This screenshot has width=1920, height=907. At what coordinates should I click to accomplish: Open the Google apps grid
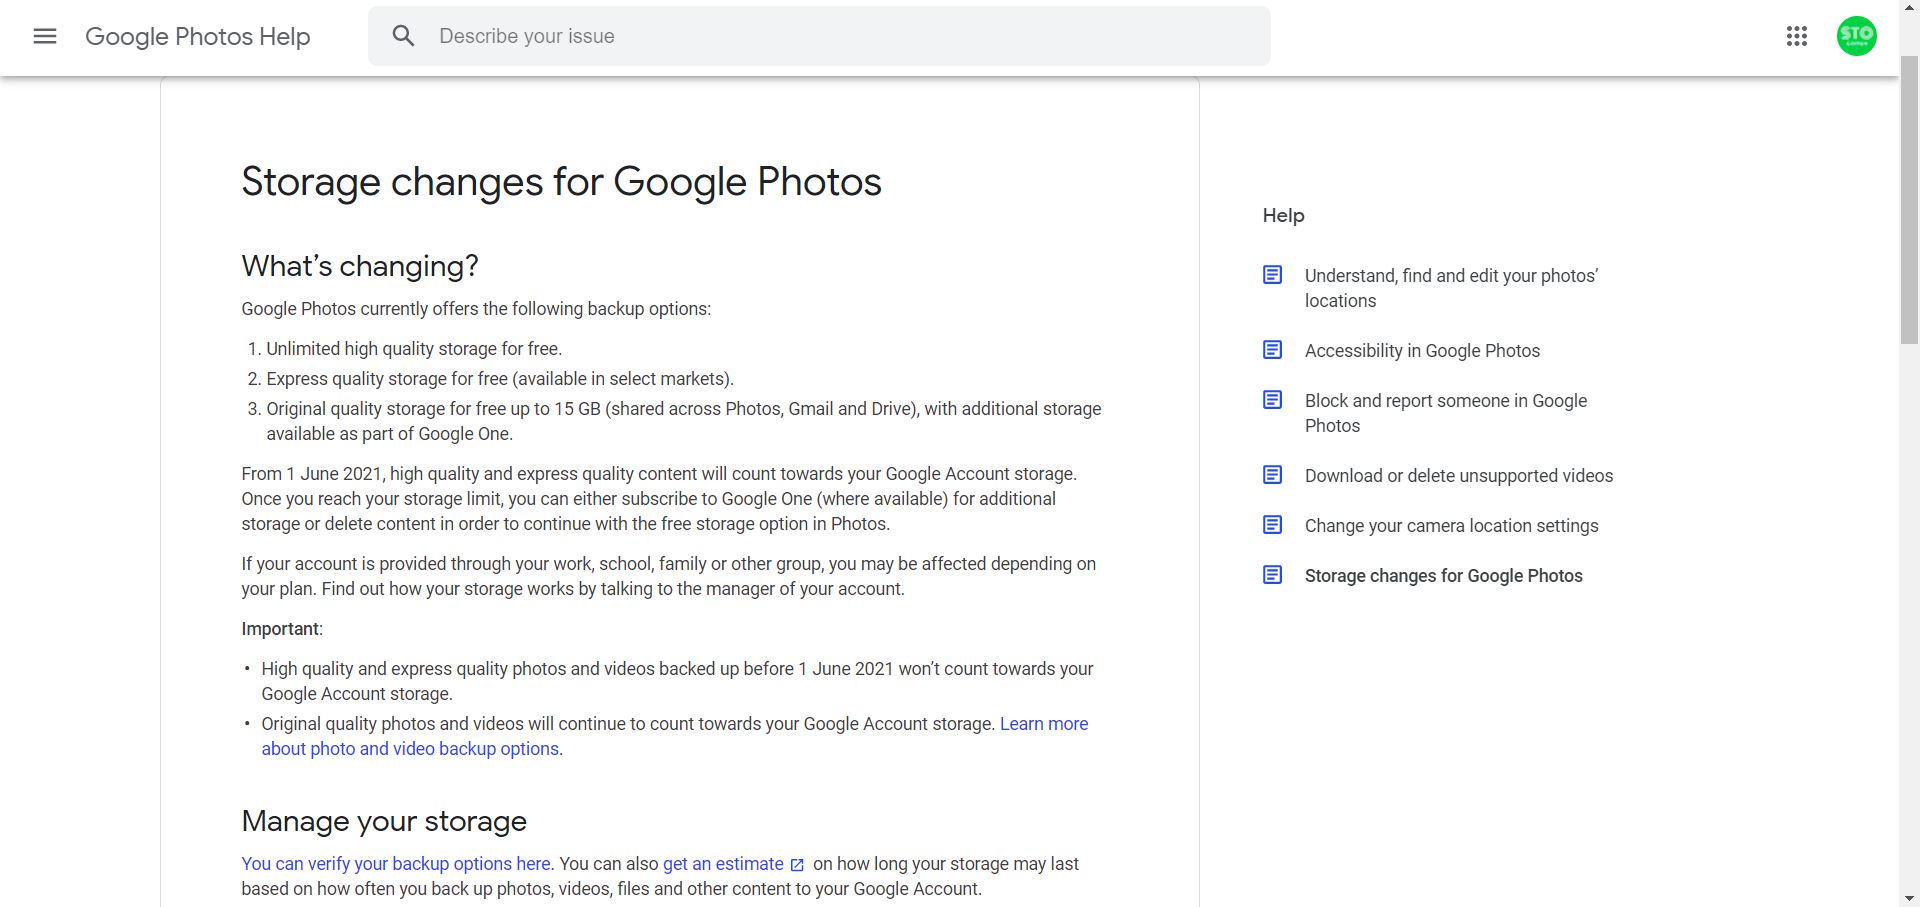tap(1796, 37)
